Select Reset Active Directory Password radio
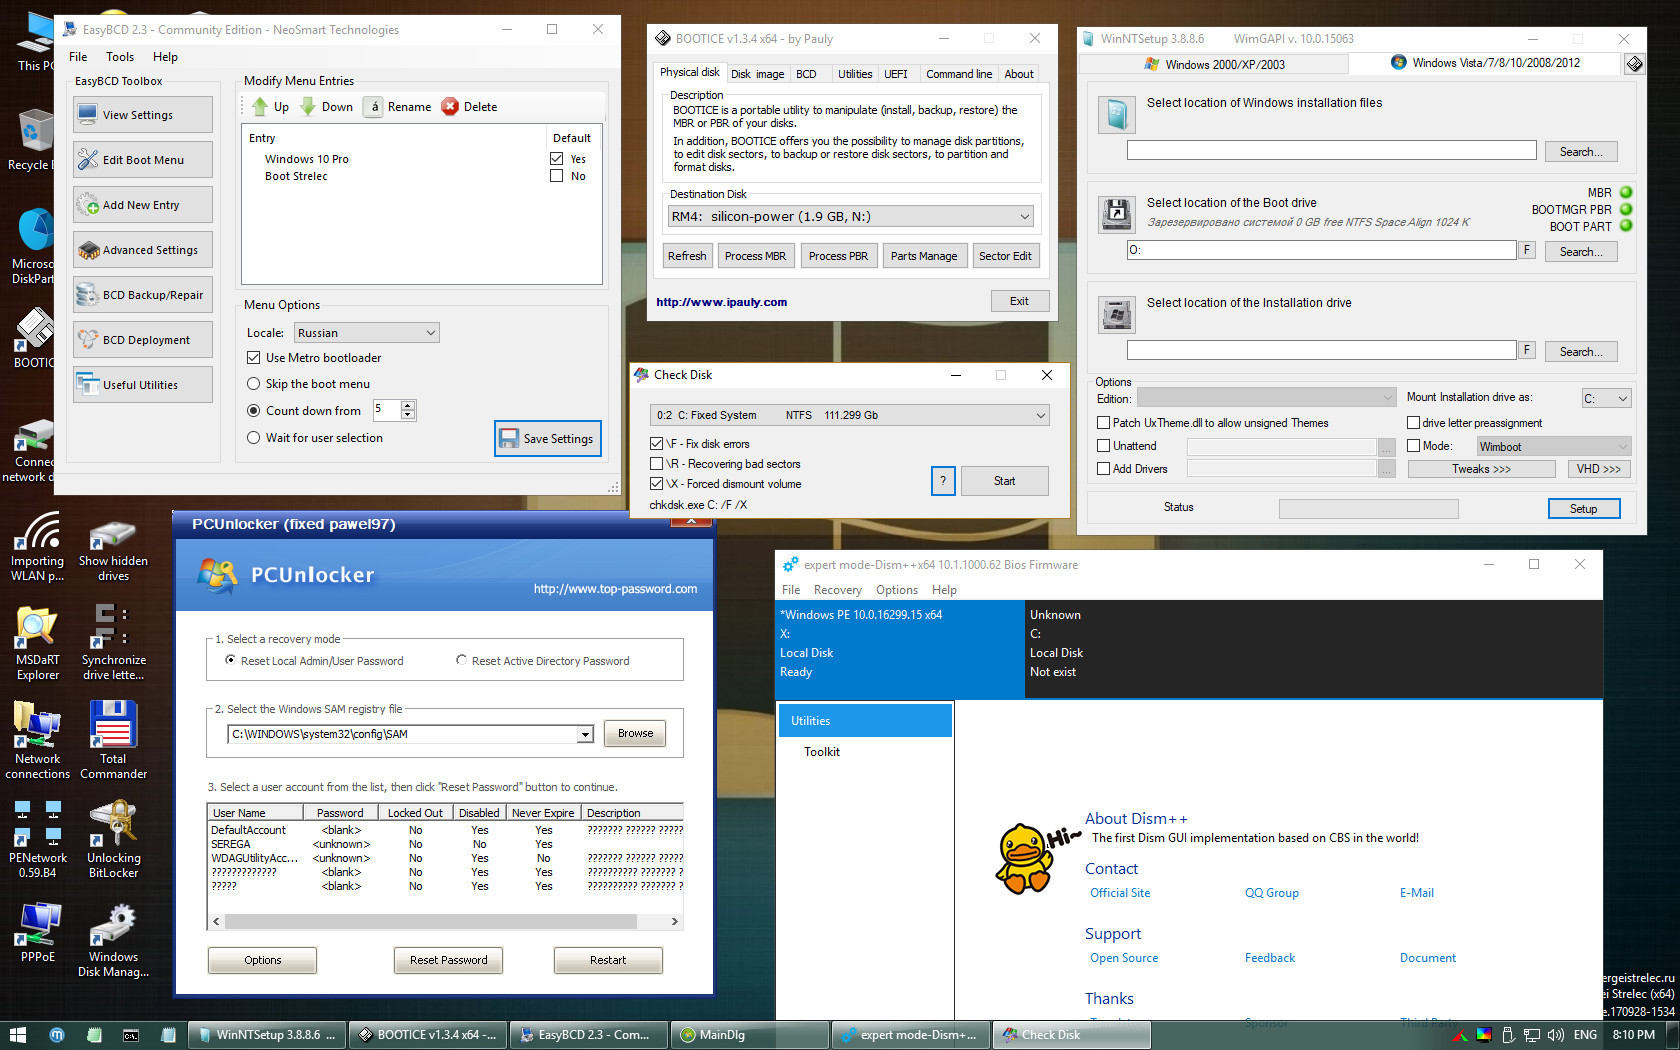The image size is (1680, 1050). pyautogui.click(x=461, y=660)
